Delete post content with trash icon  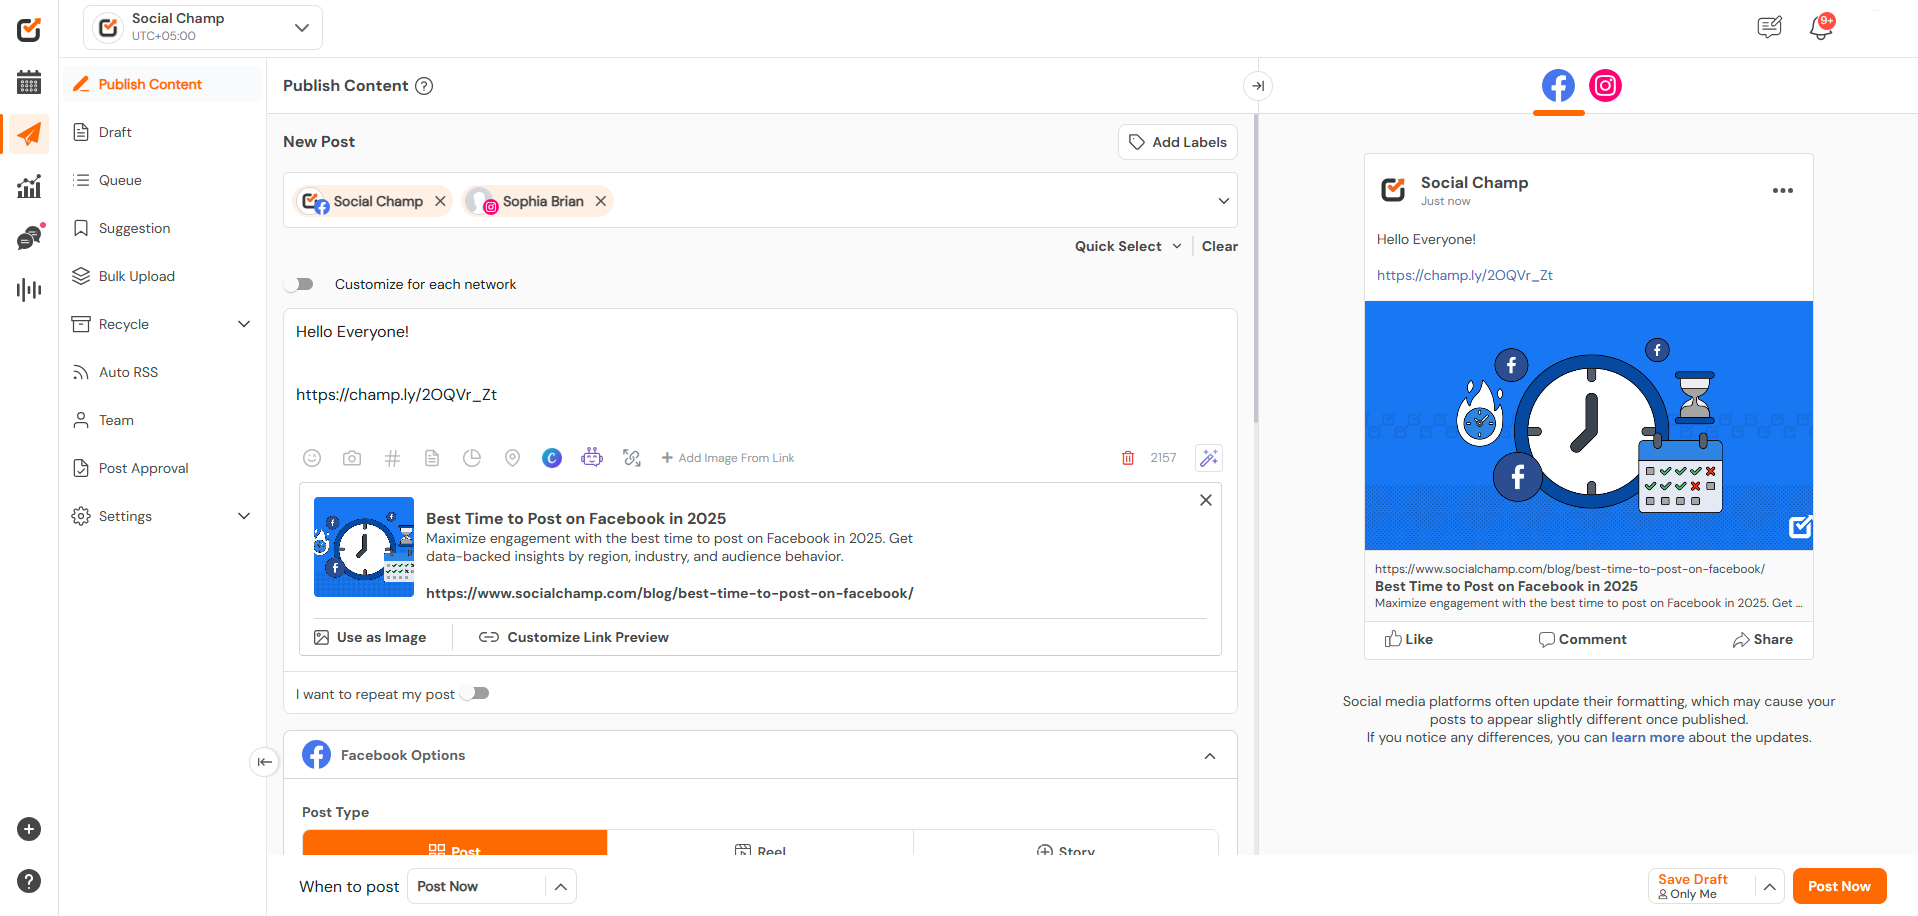click(1128, 458)
